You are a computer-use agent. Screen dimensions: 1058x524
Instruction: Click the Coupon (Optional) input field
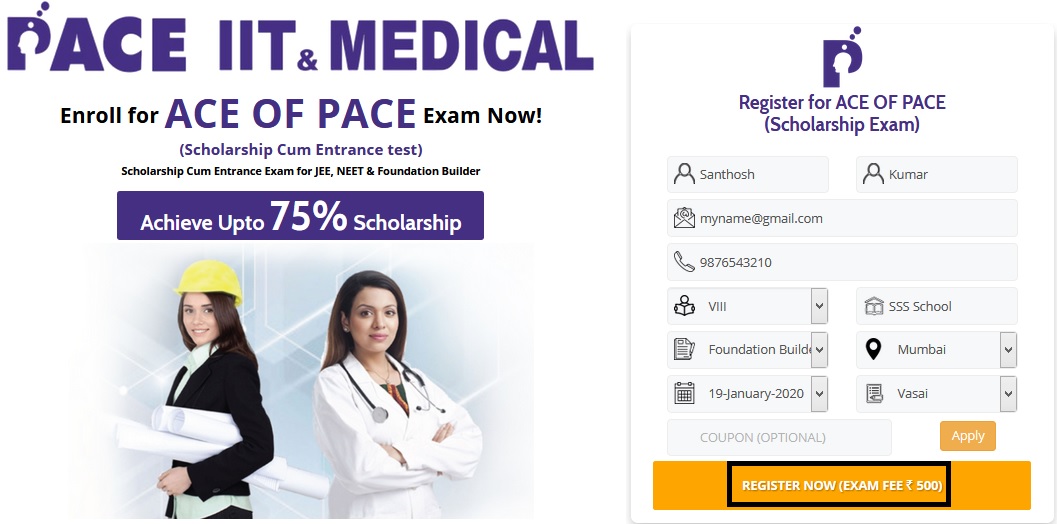pos(779,437)
